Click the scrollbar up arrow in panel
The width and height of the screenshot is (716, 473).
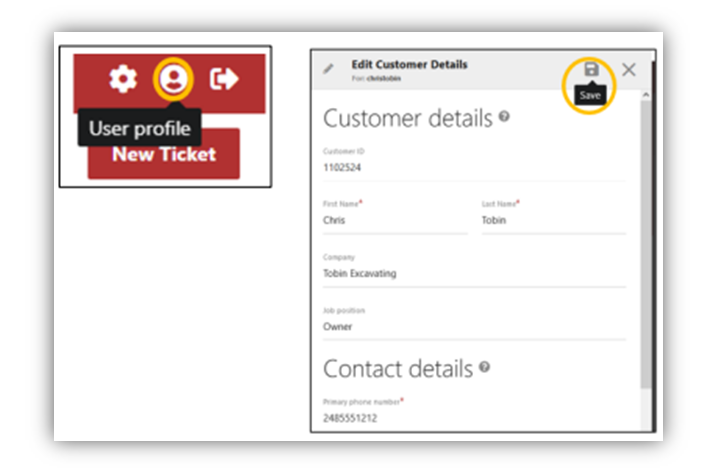pos(646,95)
